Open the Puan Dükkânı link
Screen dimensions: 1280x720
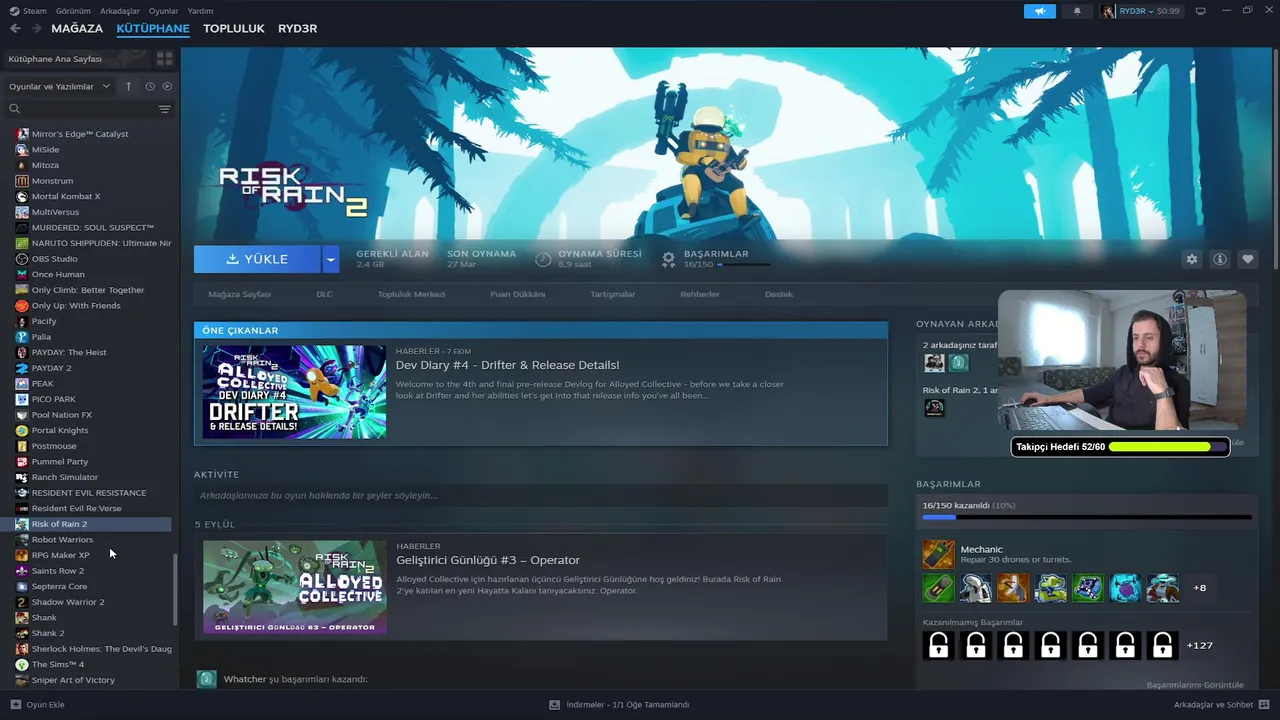(518, 294)
